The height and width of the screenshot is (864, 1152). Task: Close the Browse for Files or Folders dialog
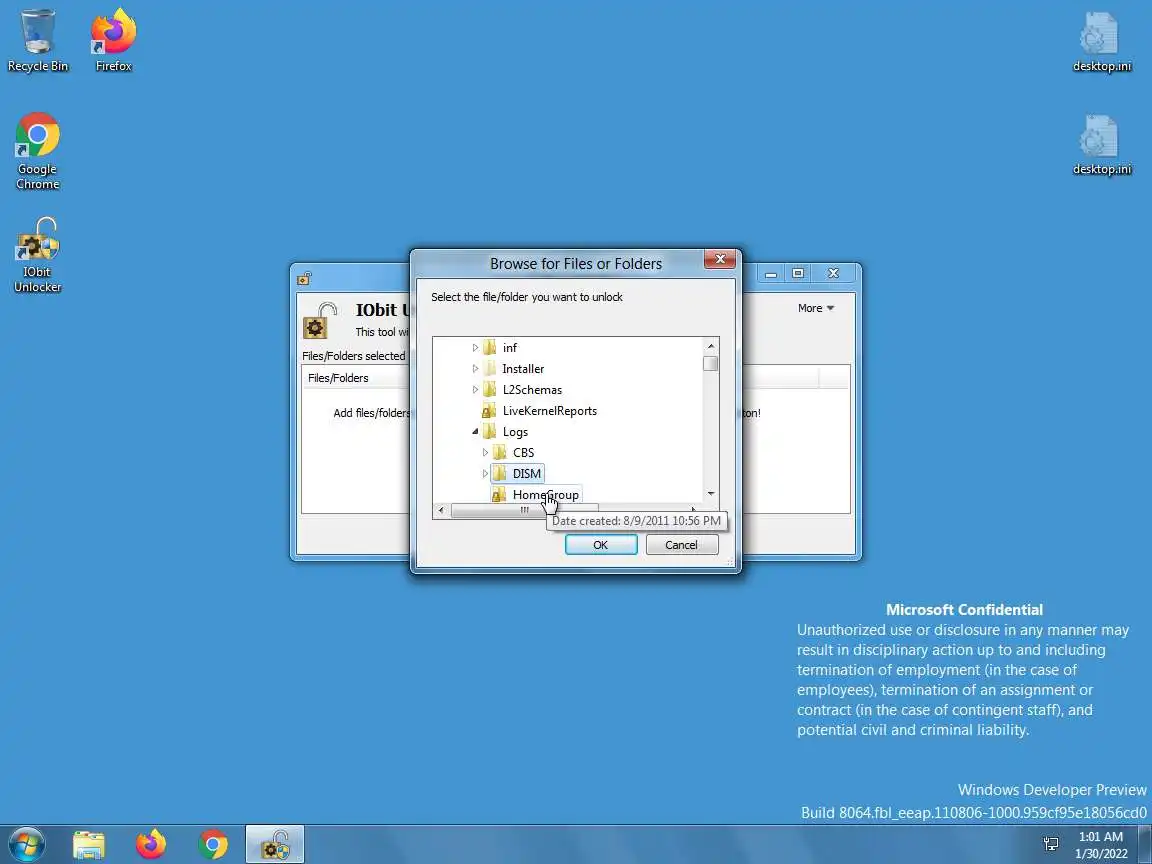click(720, 259)
